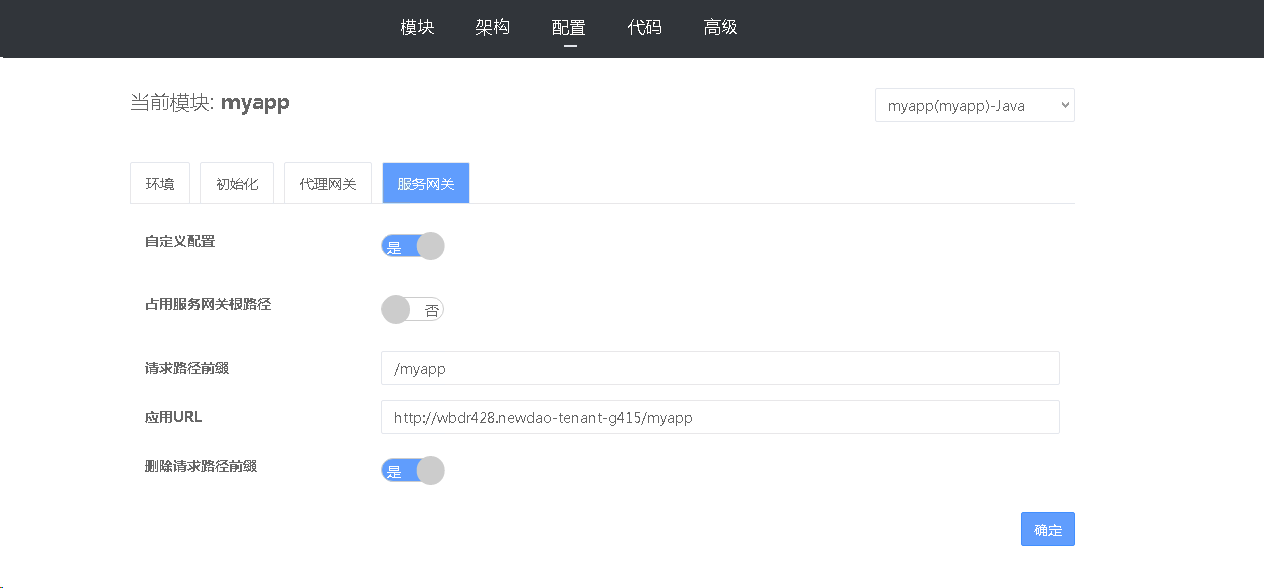Enable the 占用服务网关根路径 switch
Viewport: 1264px width, 588px height.
click(x=412, y=310)
